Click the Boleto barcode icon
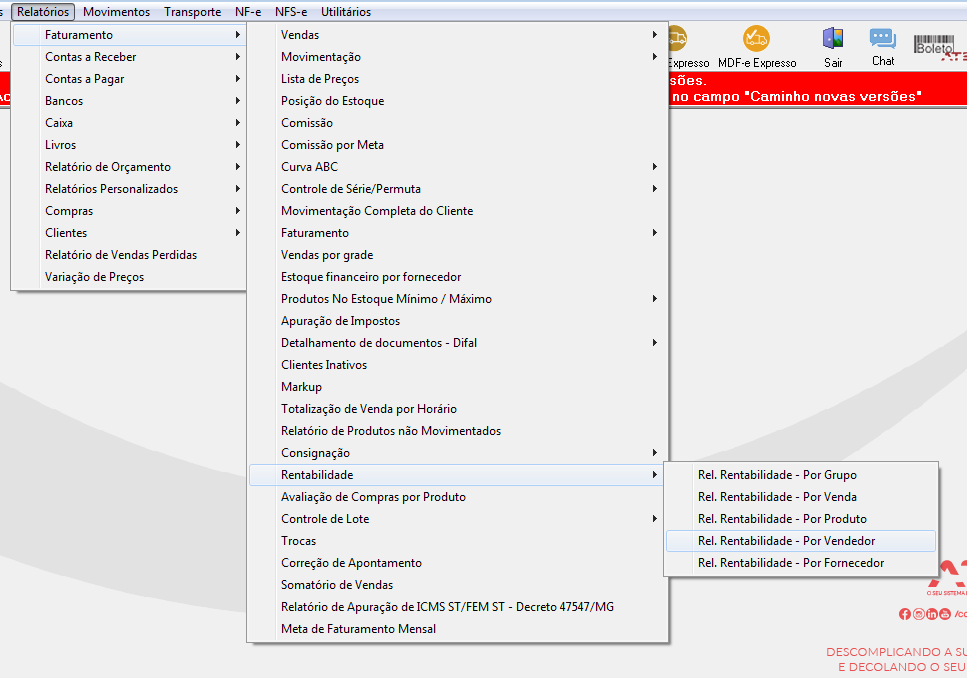 pyautogui.click(x=933, y=45)
